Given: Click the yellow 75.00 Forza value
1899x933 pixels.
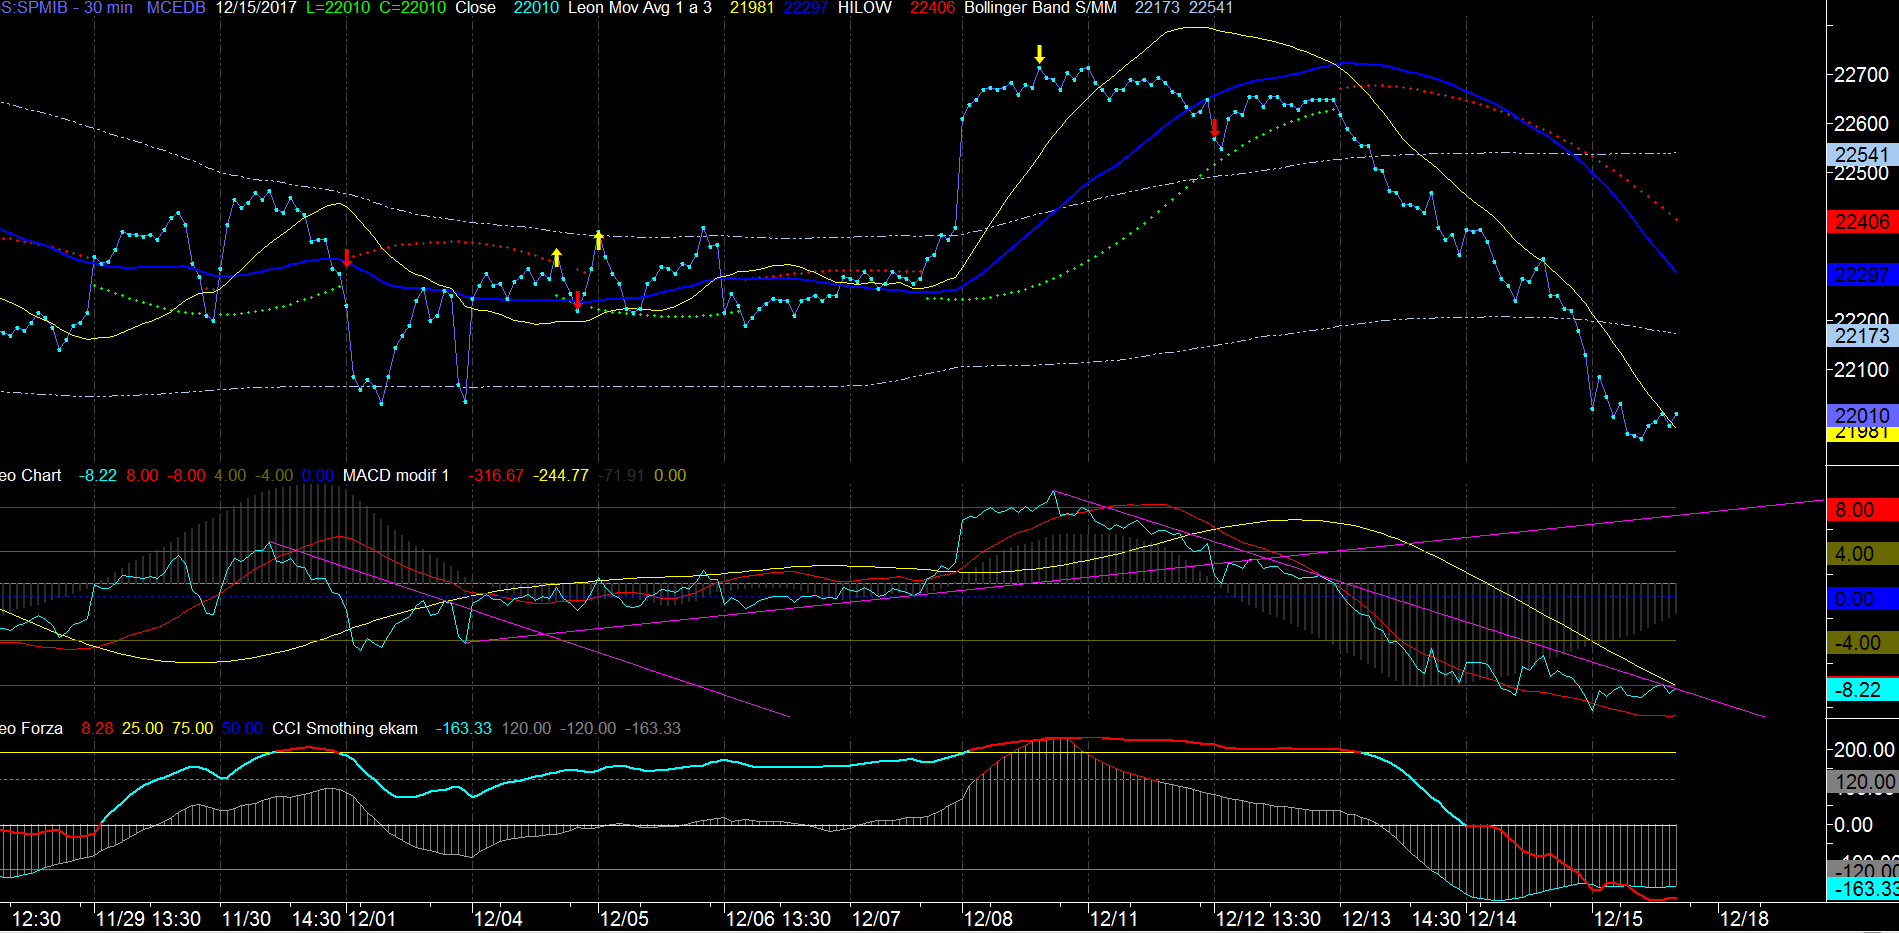Looking at the screenshot, I should [192, 729].
